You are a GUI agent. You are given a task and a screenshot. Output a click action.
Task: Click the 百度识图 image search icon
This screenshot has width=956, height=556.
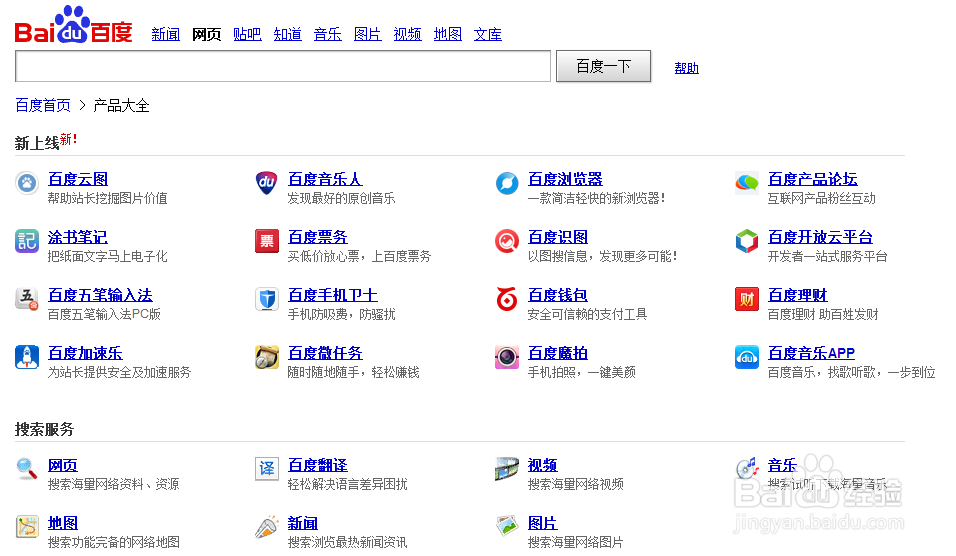(x=507, y=240)
